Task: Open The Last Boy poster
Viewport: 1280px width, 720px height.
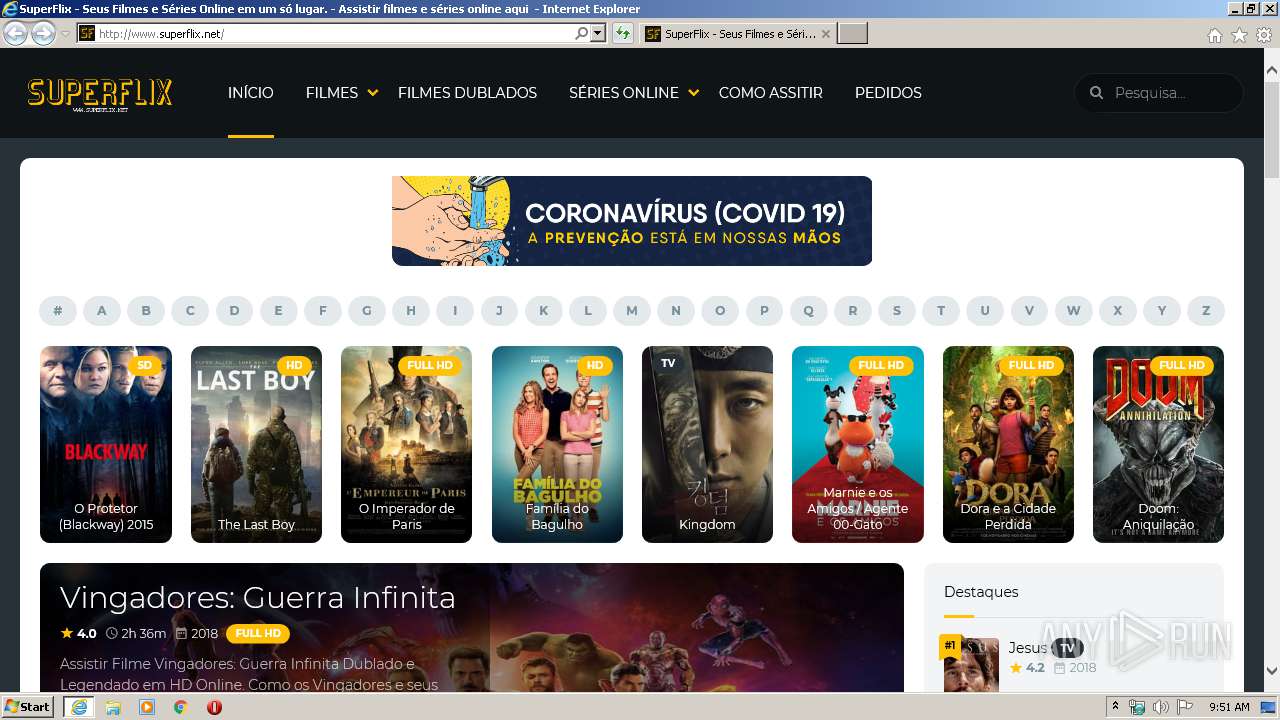Action: [256, 444]
